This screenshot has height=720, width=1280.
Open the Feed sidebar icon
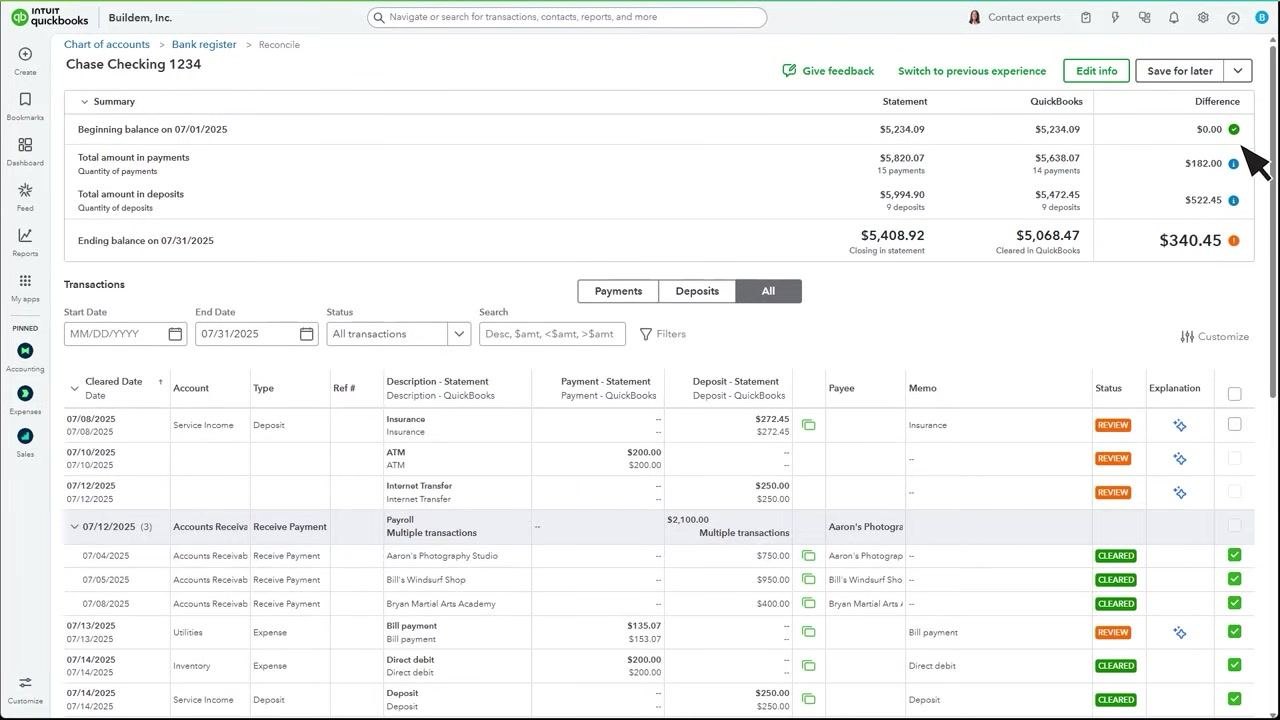pyautogui.click(x=25, y=196)
